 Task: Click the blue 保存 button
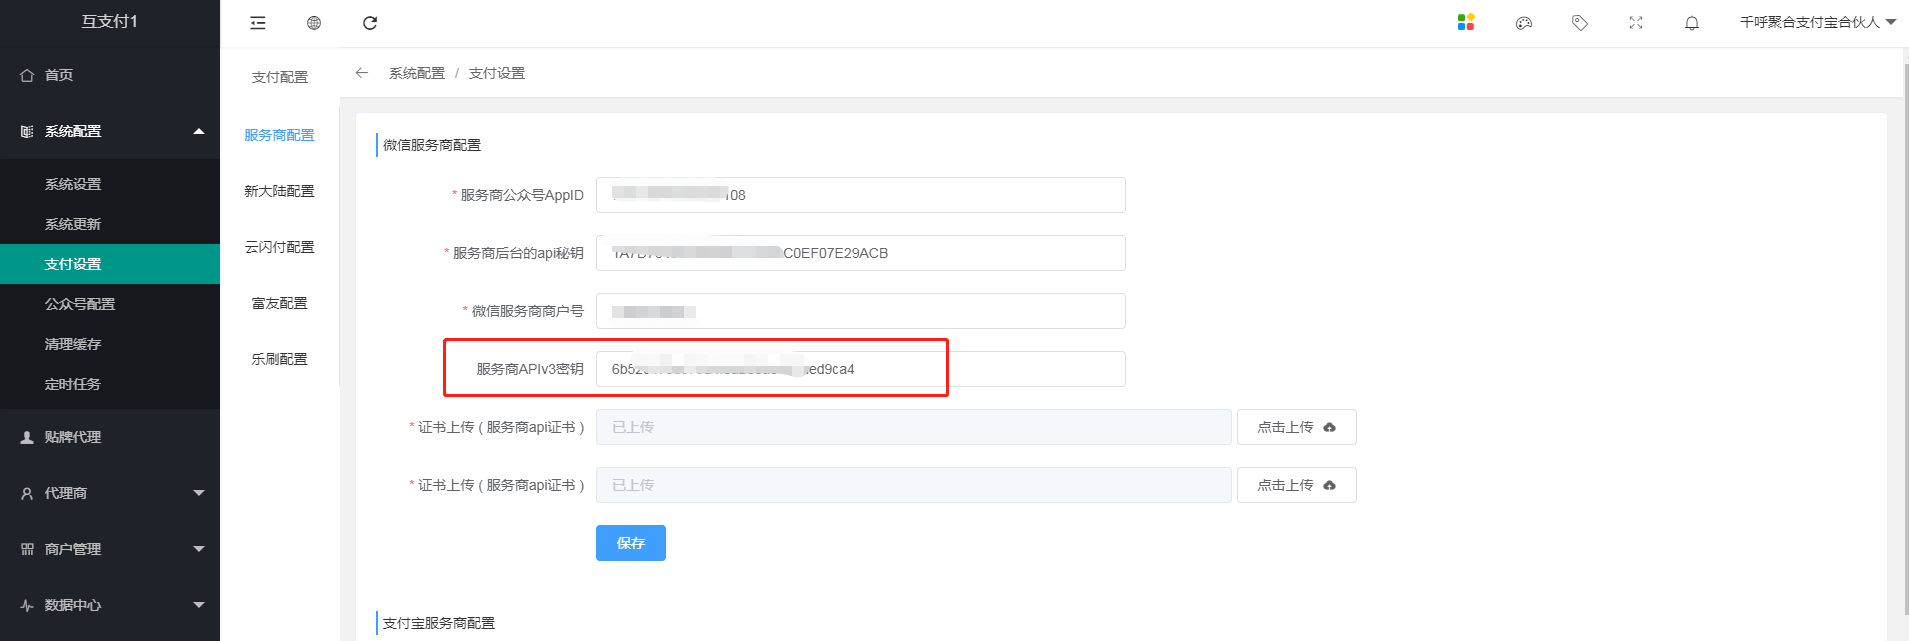click(631, 543)
